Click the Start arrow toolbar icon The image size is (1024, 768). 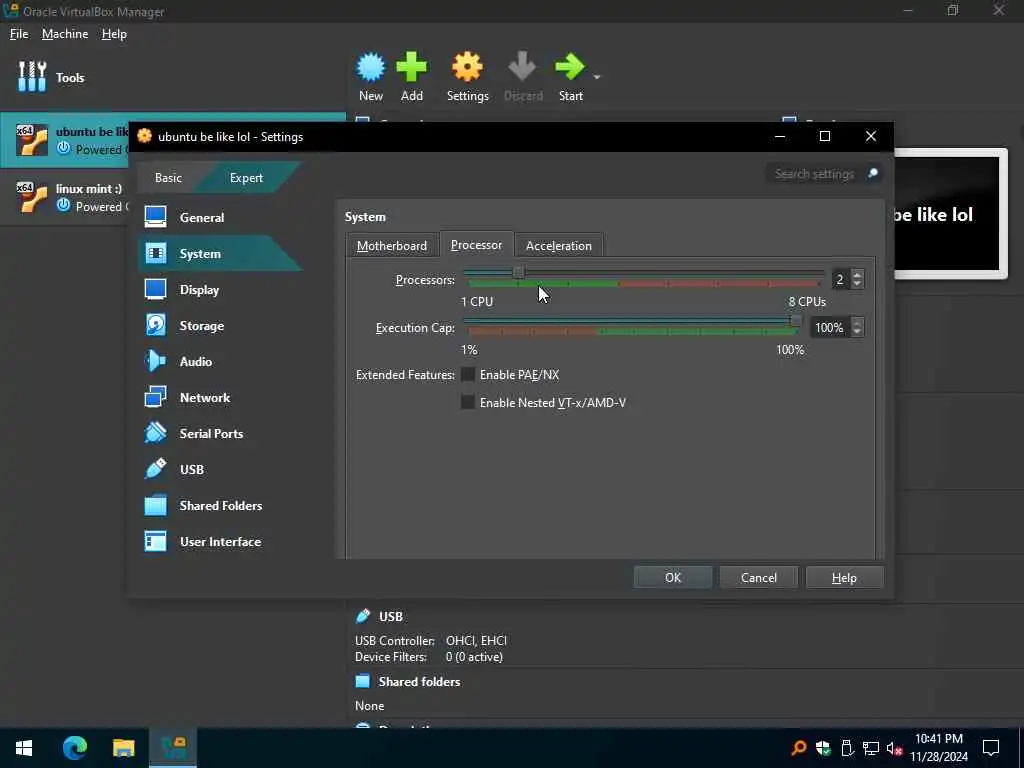[x=570, y=66]
